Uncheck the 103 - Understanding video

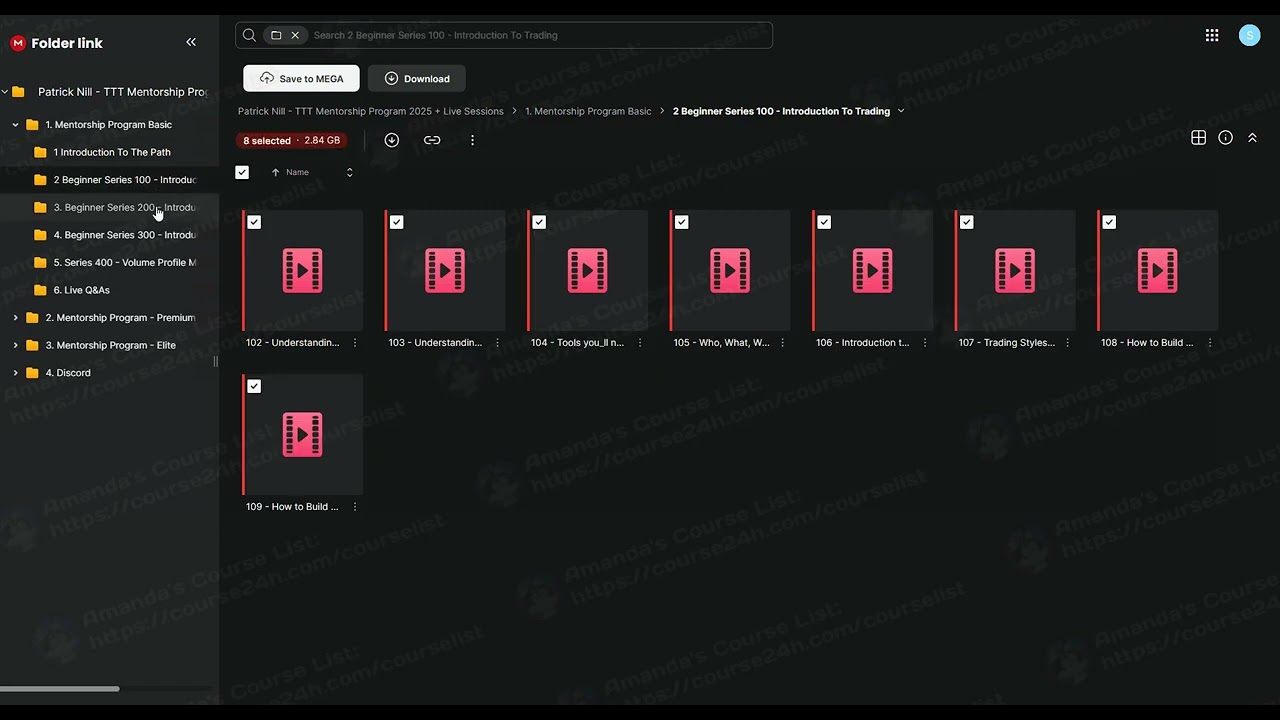click(397, 222)
